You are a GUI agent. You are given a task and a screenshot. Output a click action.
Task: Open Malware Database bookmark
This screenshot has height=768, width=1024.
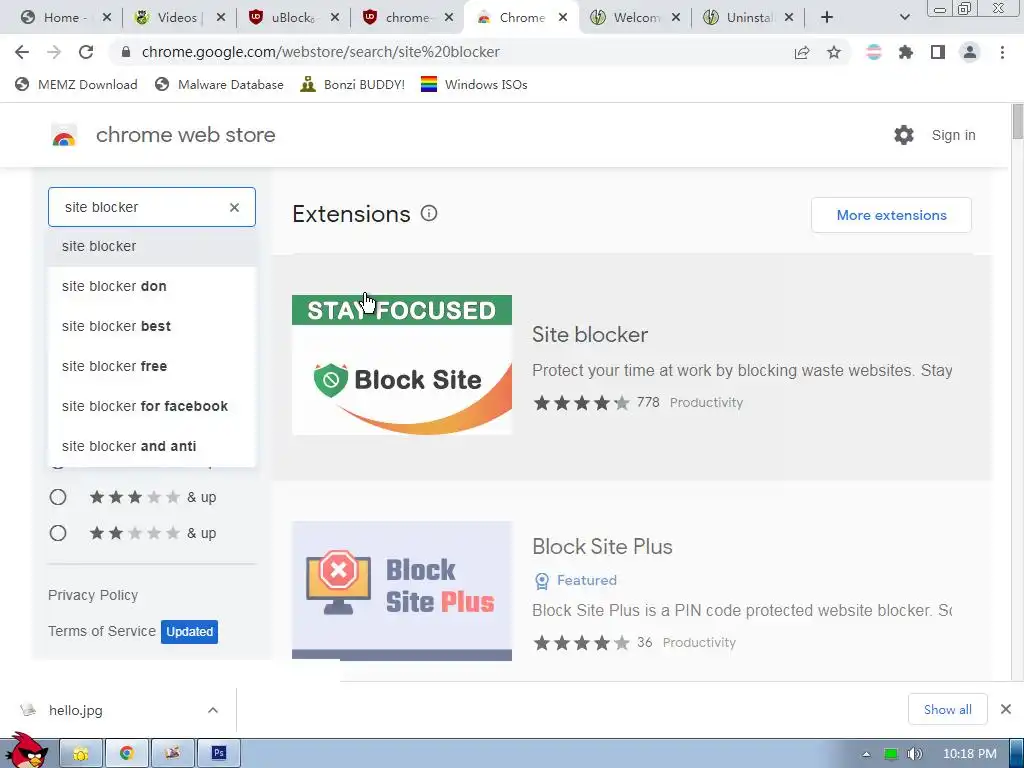click(x=219, y=84)
